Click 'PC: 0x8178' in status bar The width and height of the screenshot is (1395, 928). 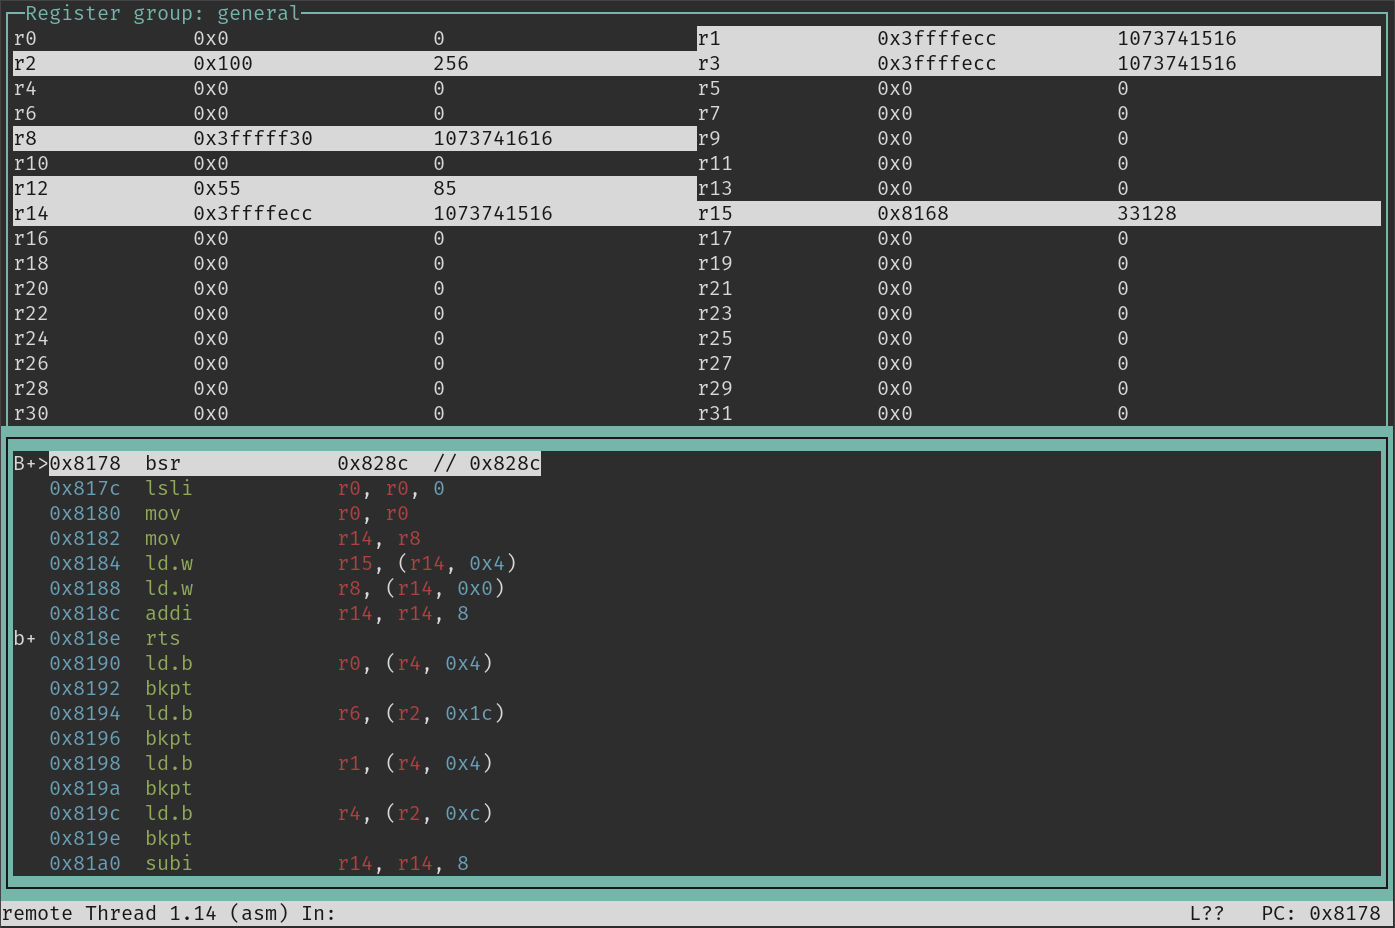[x=1321, y=913]
